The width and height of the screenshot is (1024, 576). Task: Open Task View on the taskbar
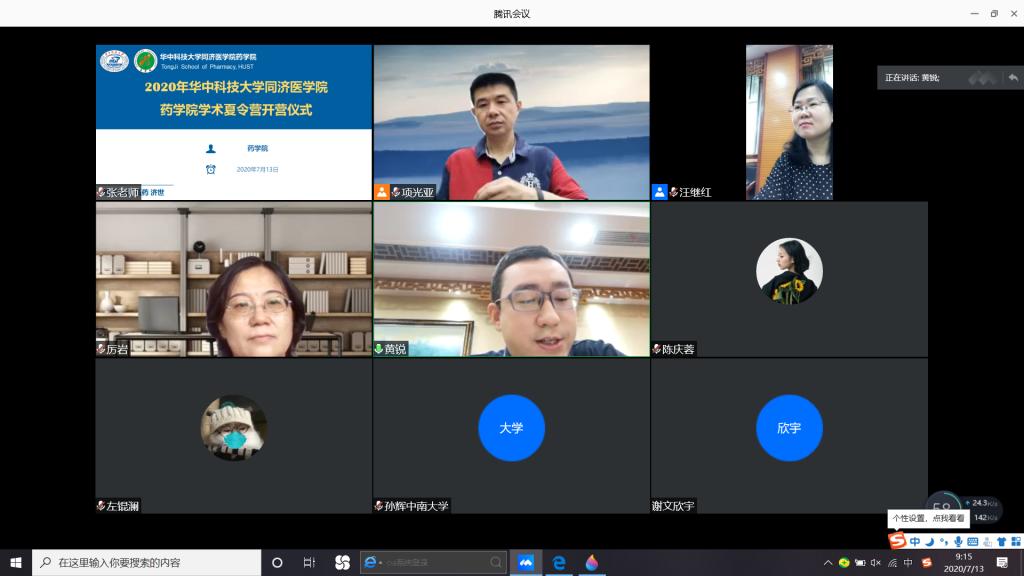309,563
